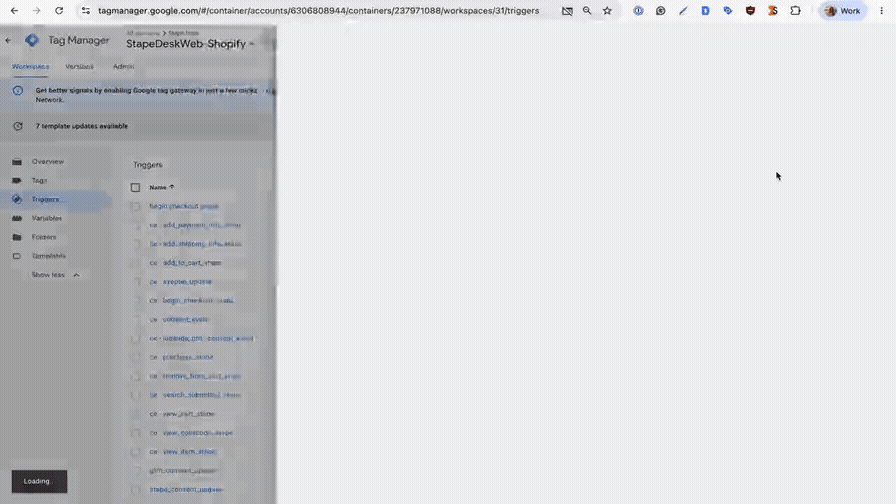Click the screen-cast blocked icon in address bar
This screenshot has height=504, width=896.
567,11
